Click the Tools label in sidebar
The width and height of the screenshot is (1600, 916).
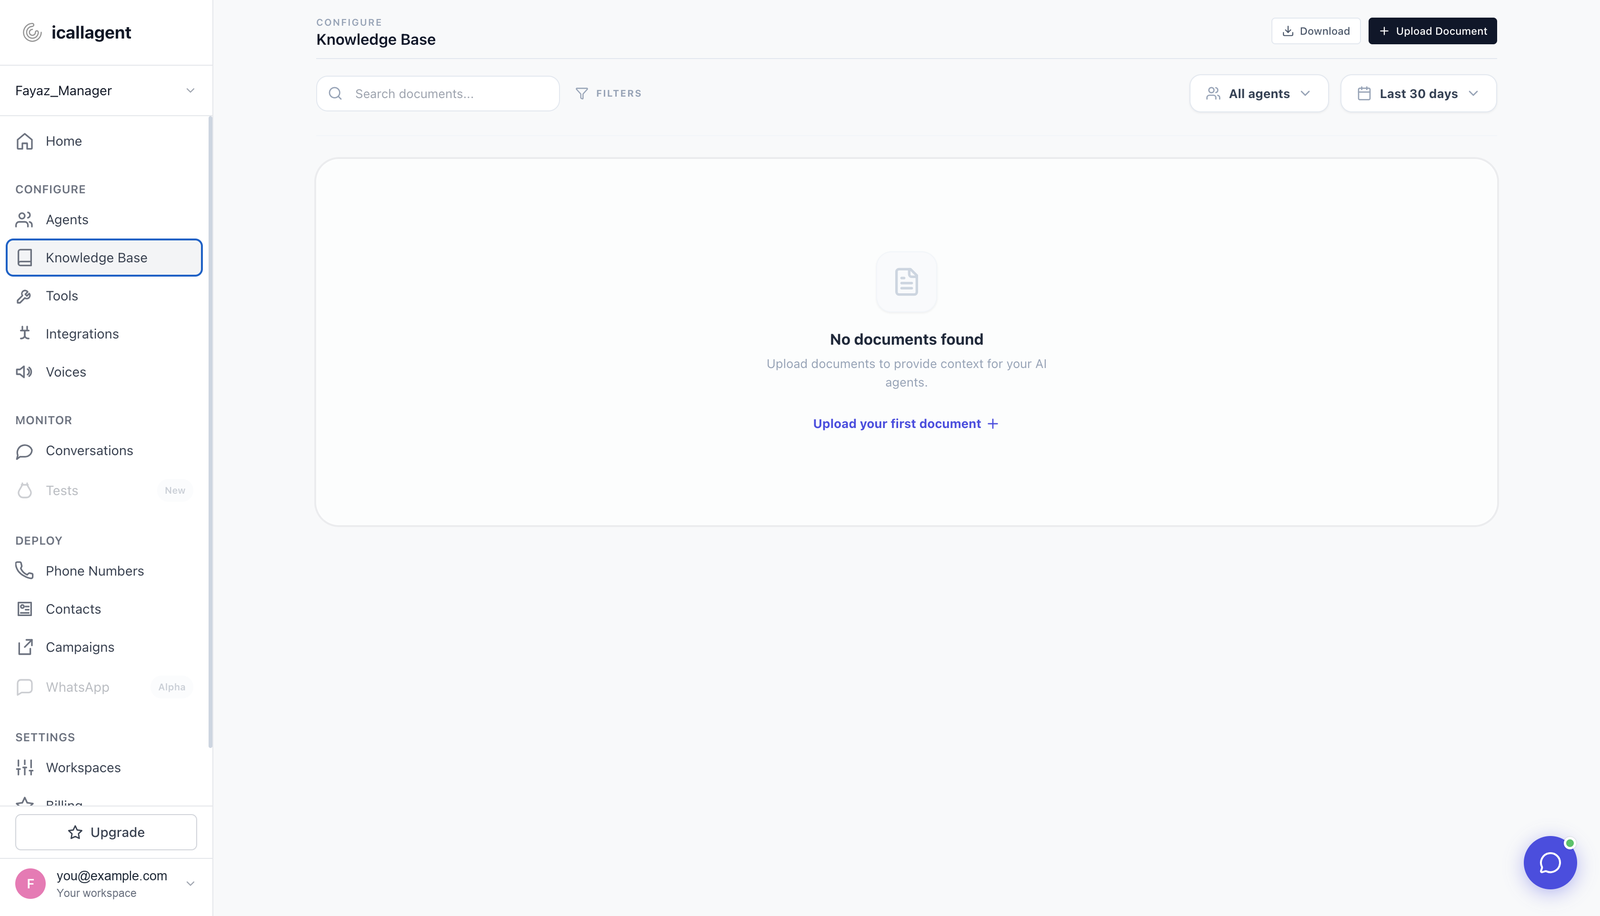click(x=62, y=296)
